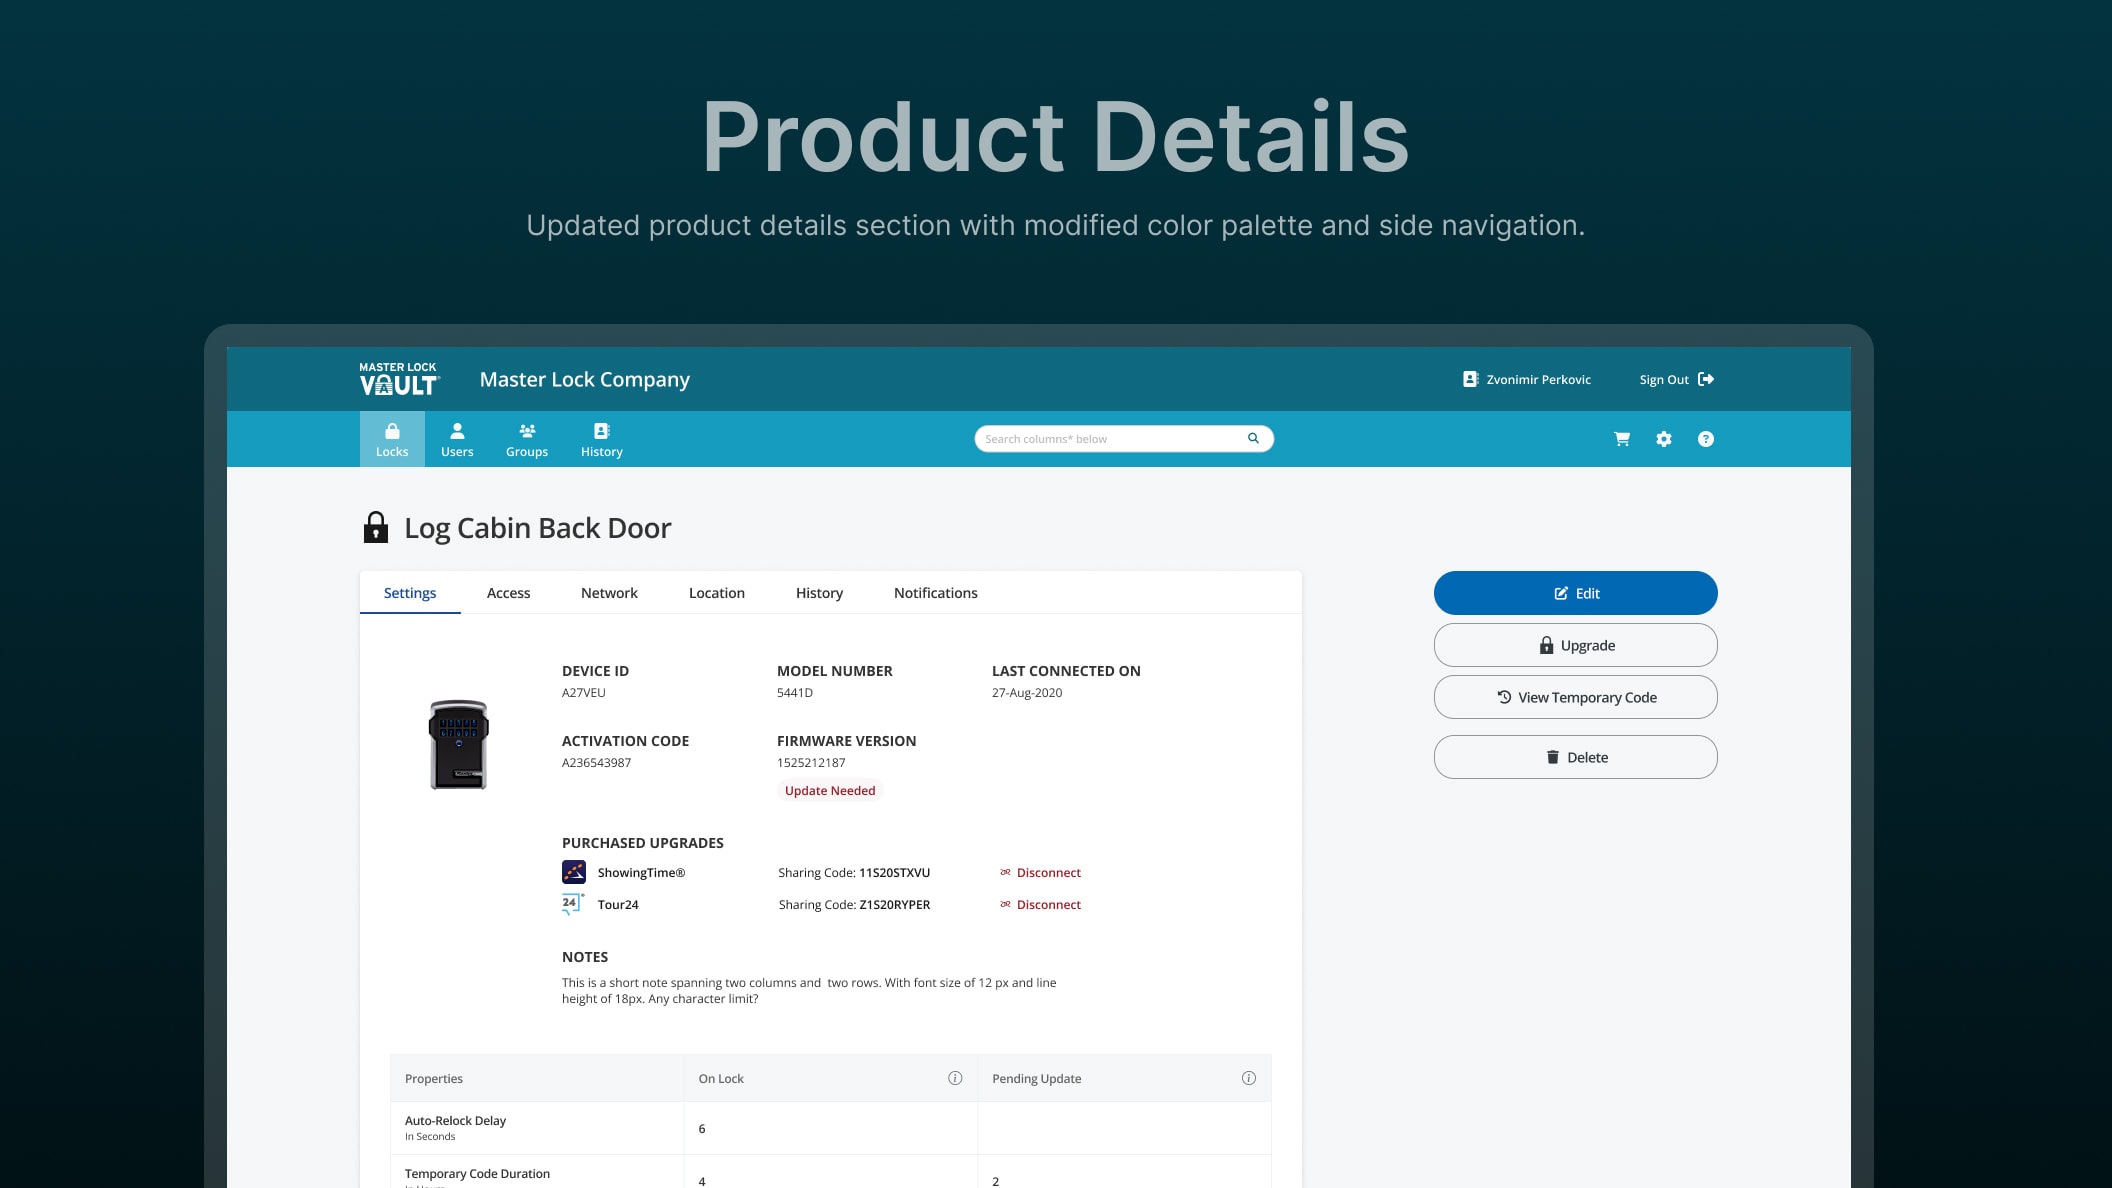Click the Master Lock Company title
The image size is (2112, 1188).
pyautogui.click(x=585, y=380)
